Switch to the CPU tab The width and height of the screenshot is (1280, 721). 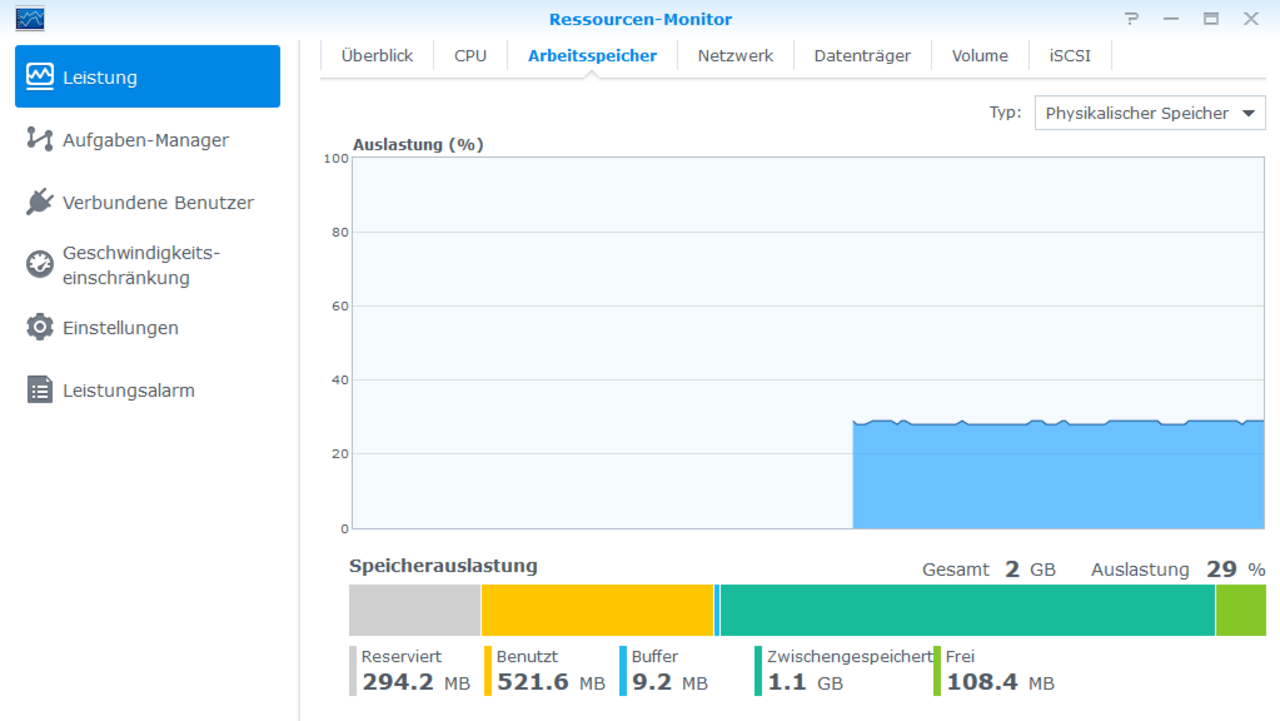coord(470,56)
